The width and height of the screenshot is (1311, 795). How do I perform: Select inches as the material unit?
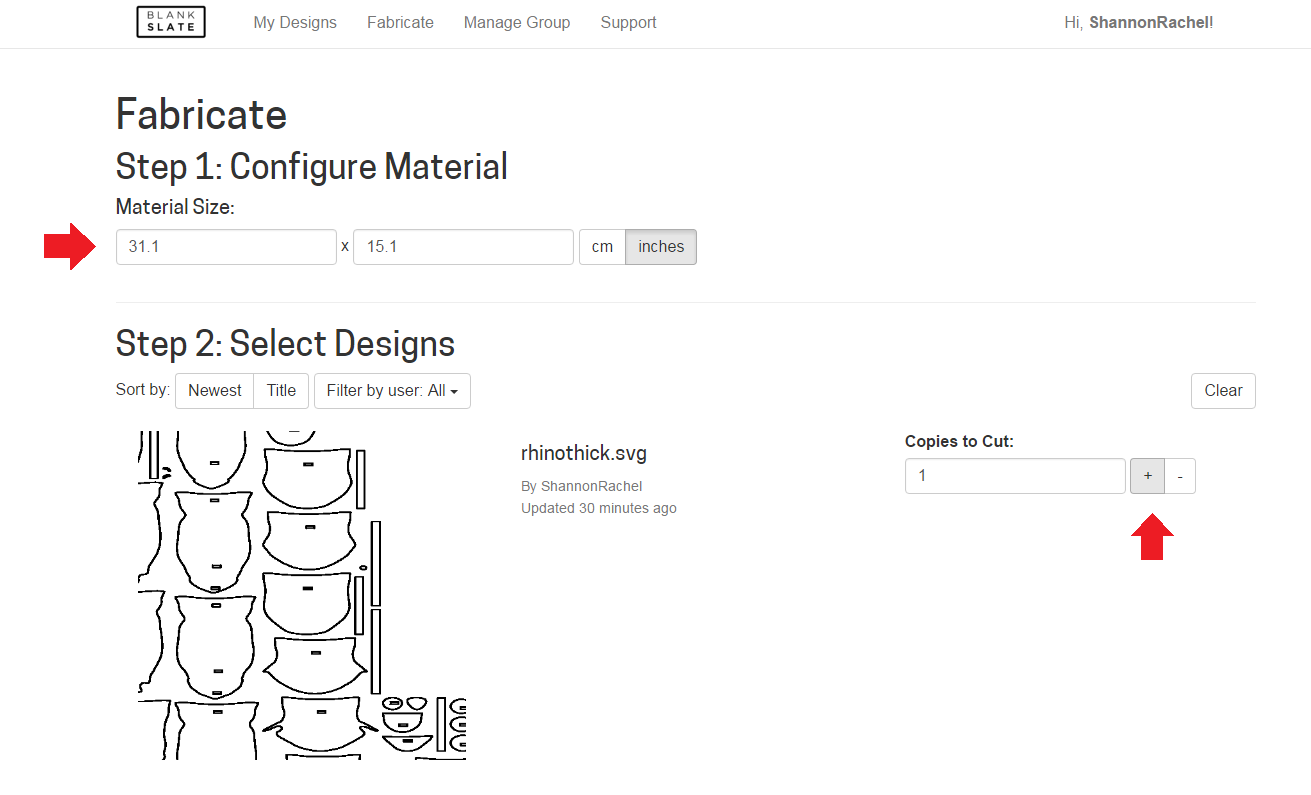[x=660, y=246]
